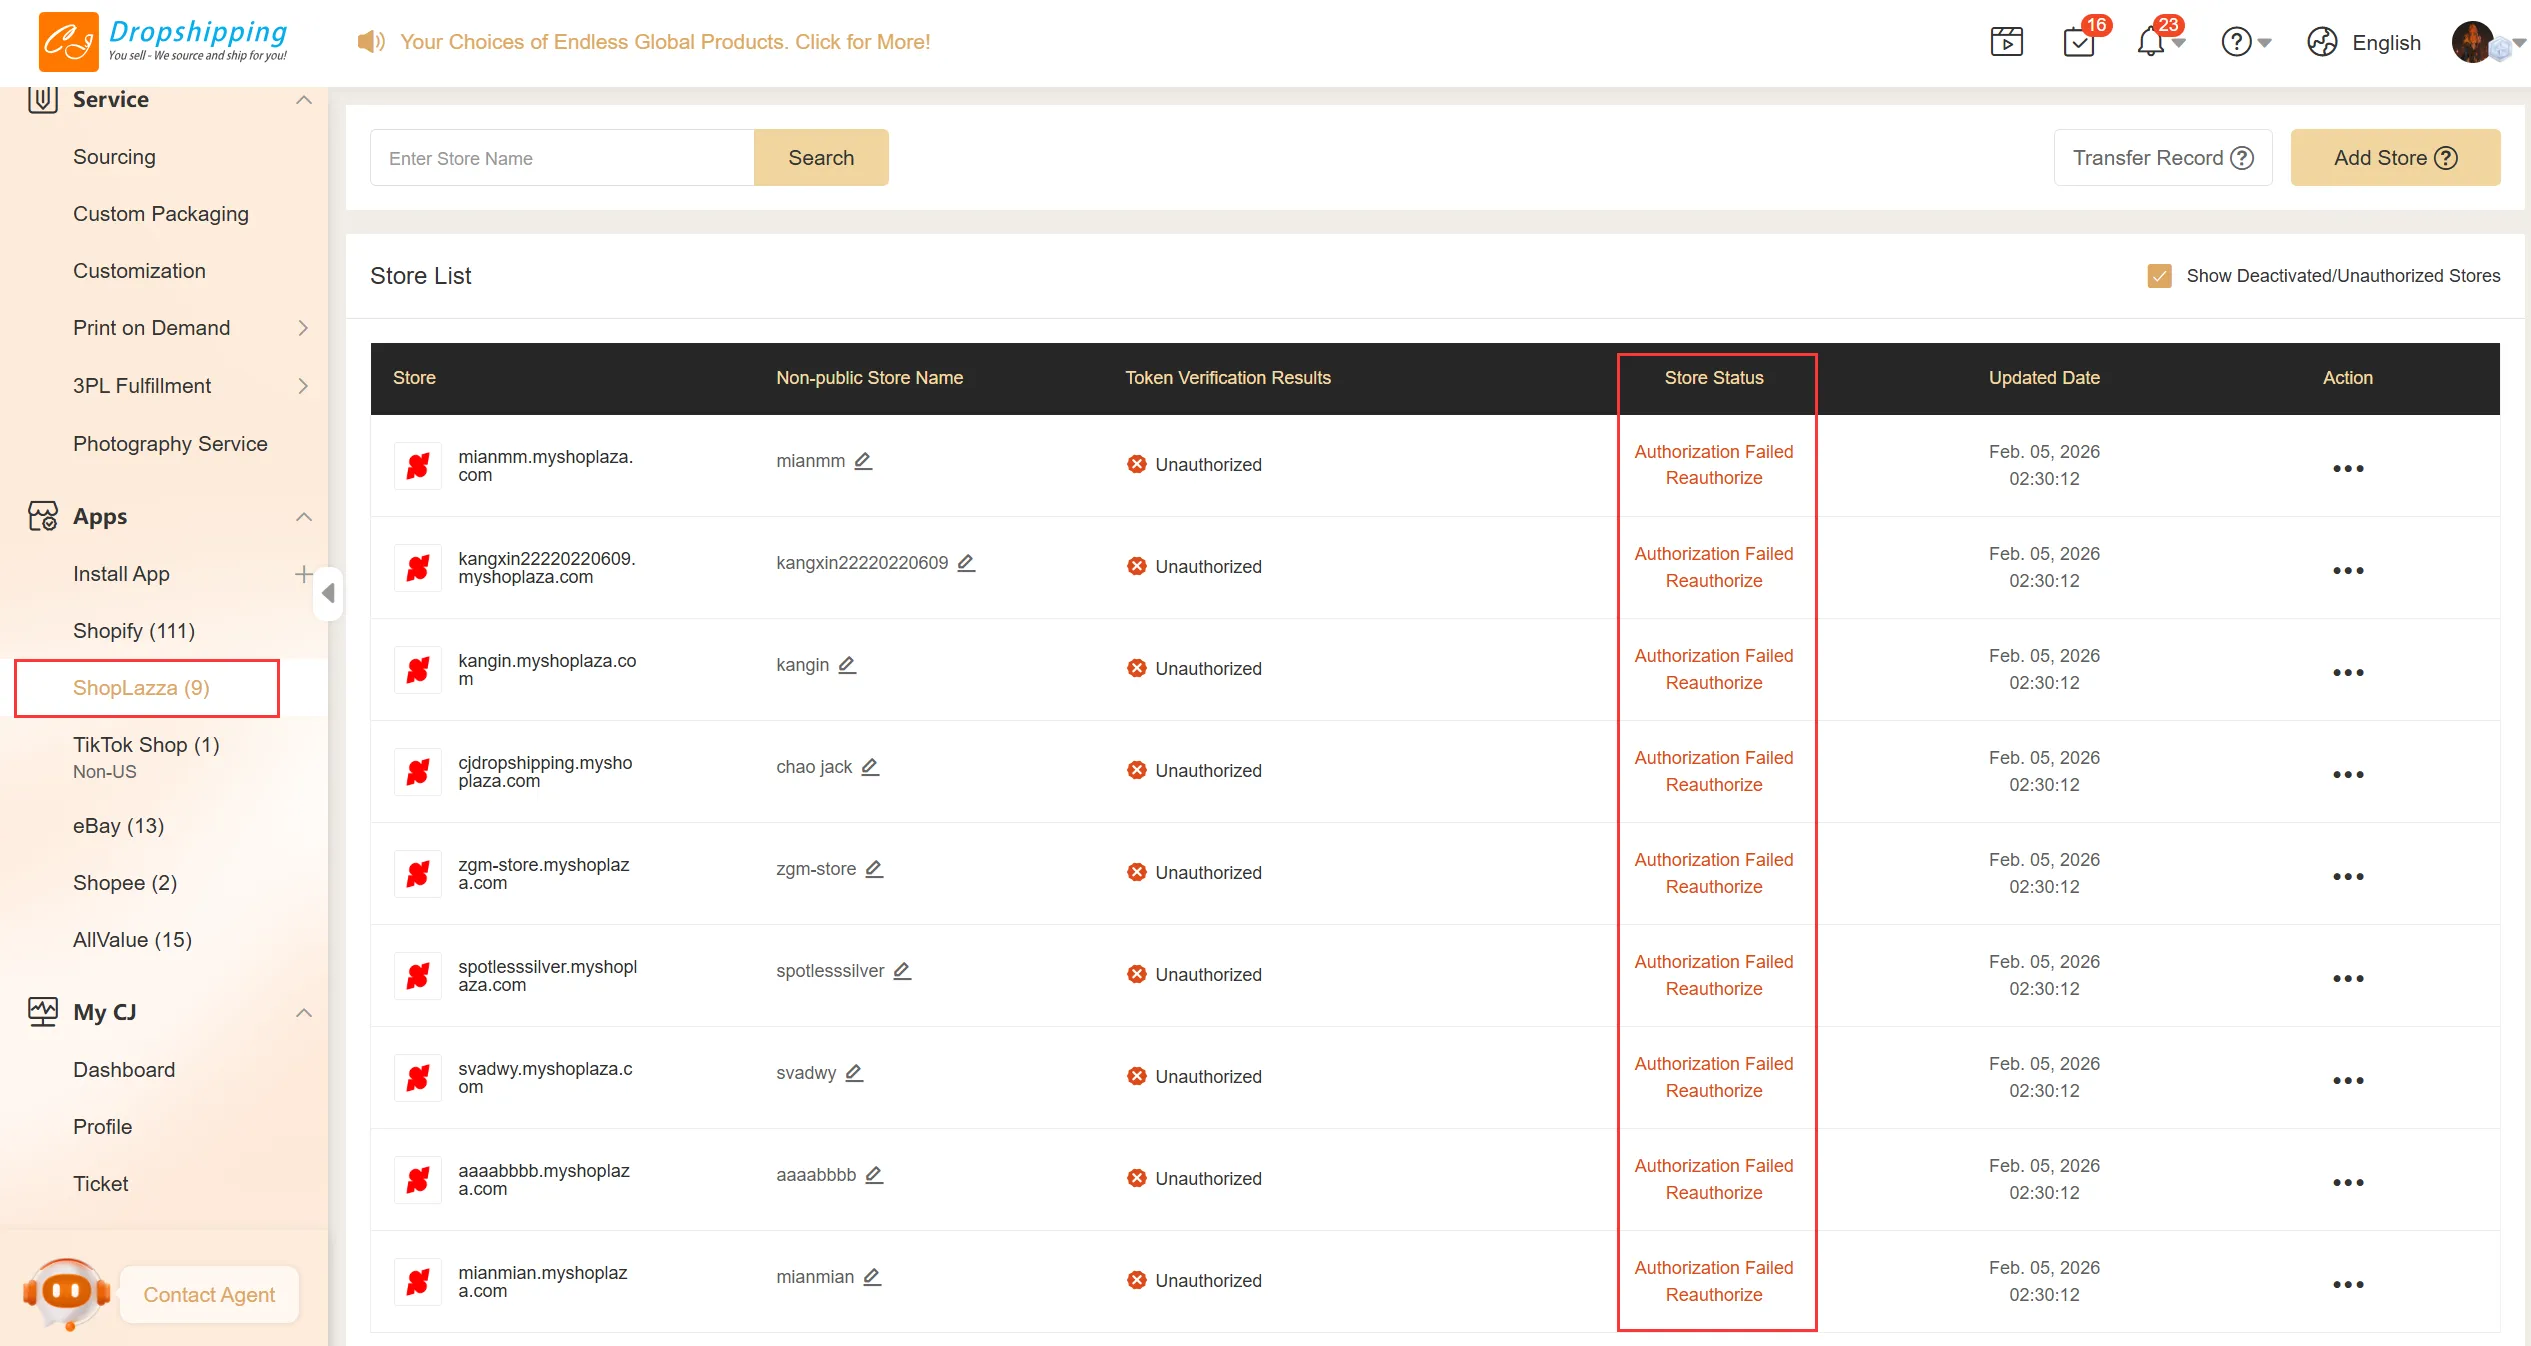Open the three-dot action menu for kangin store
Viewport: 2531px width, 1346px height.
point(2347,672)
